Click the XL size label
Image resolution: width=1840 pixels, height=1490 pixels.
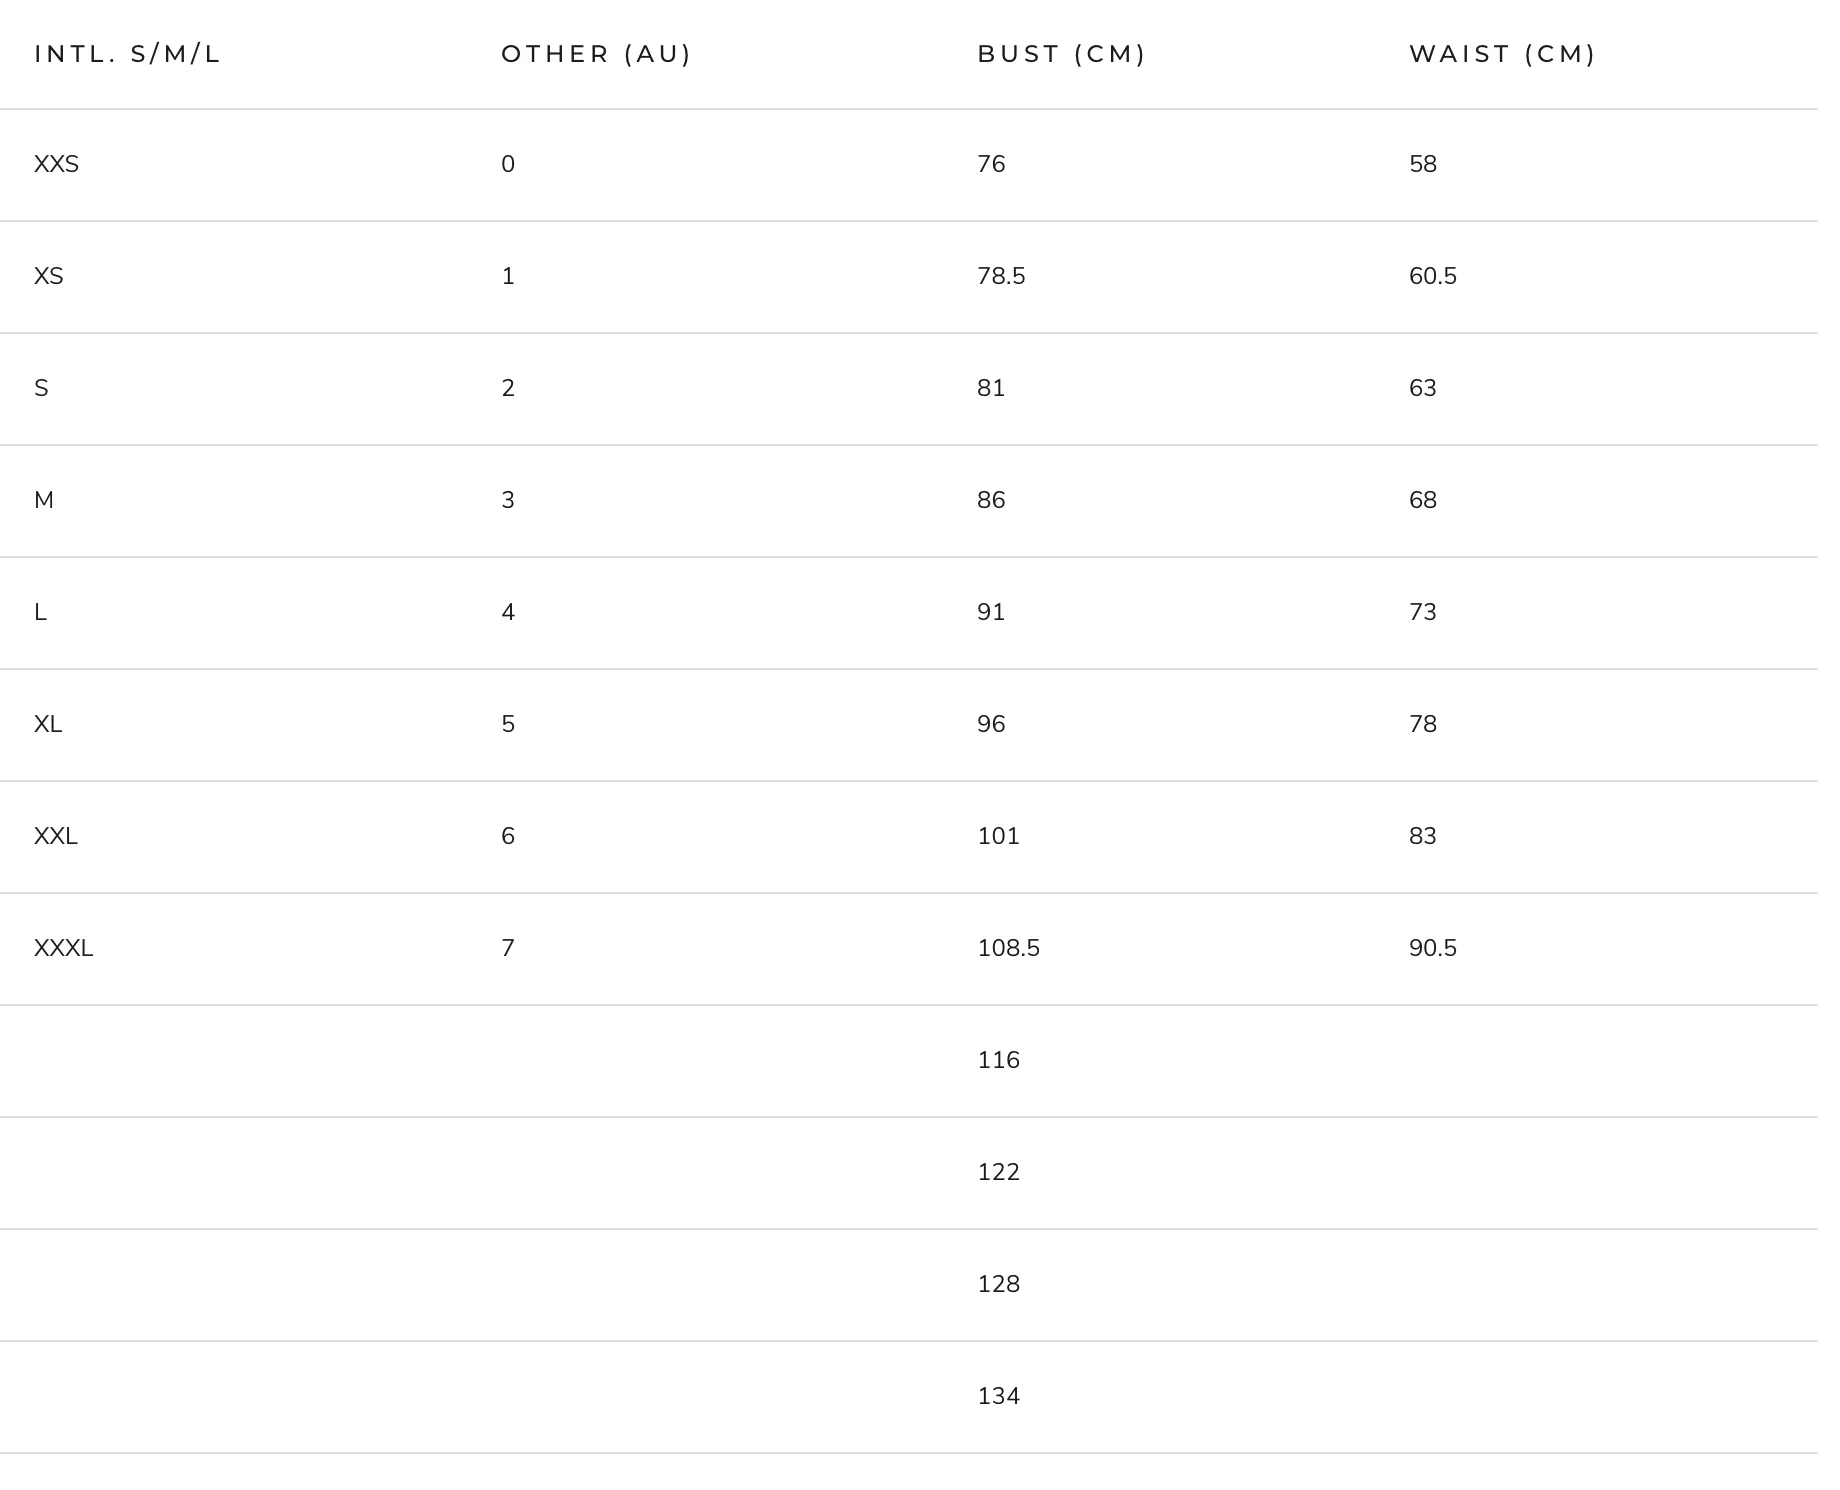point(48,724)
